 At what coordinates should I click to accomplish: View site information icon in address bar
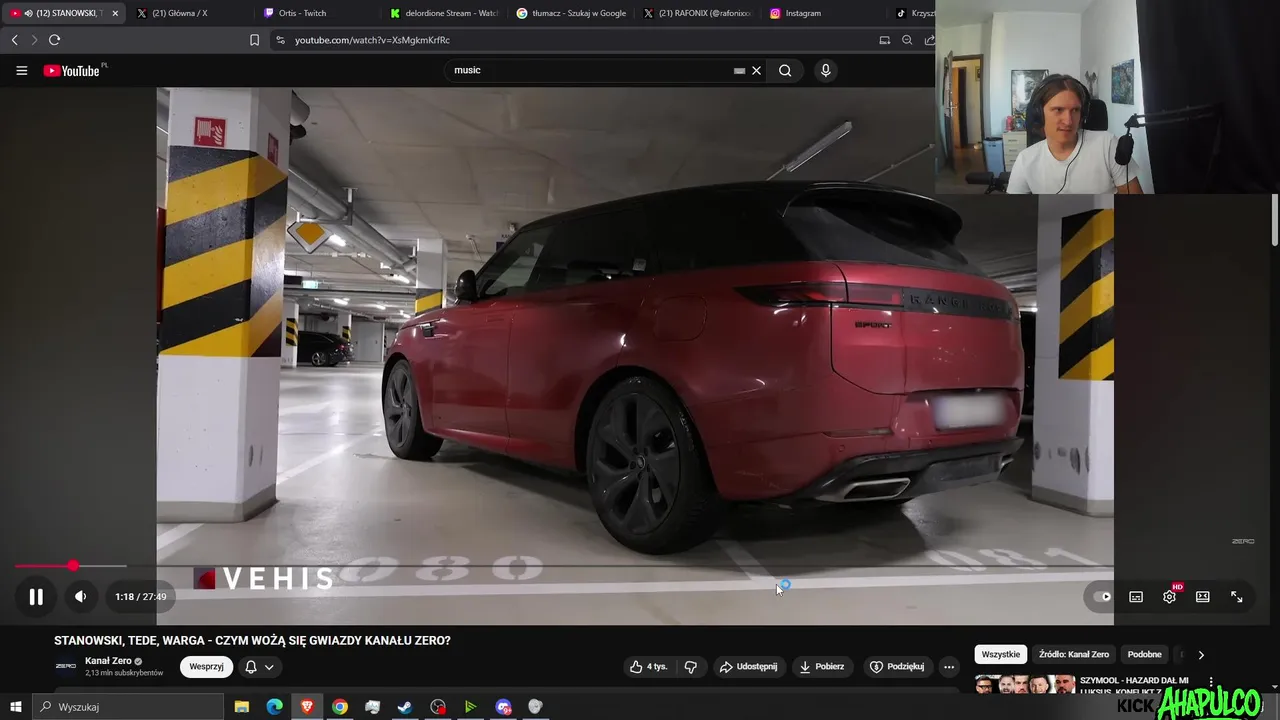coord(280,40)
